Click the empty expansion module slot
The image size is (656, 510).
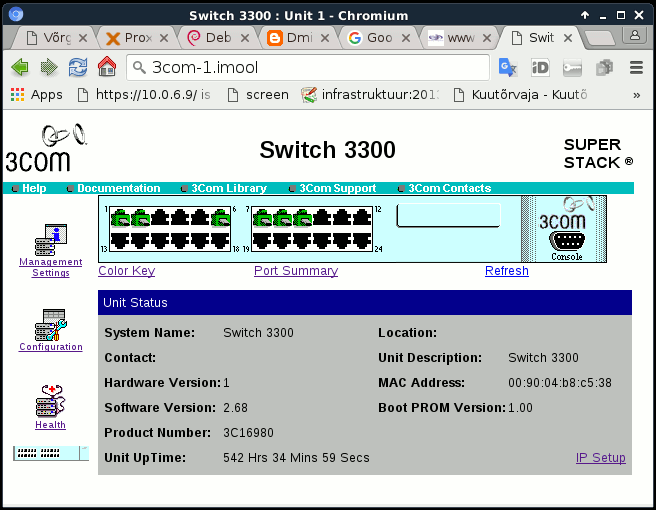coord(448,215)
